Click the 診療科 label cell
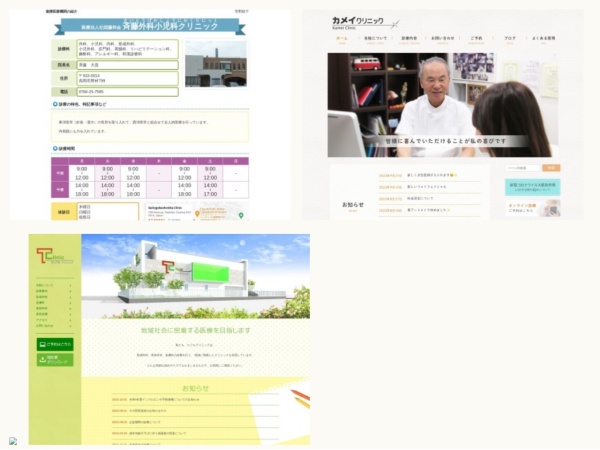The width and height of the screenshot is (600, 450). [64, 49]
